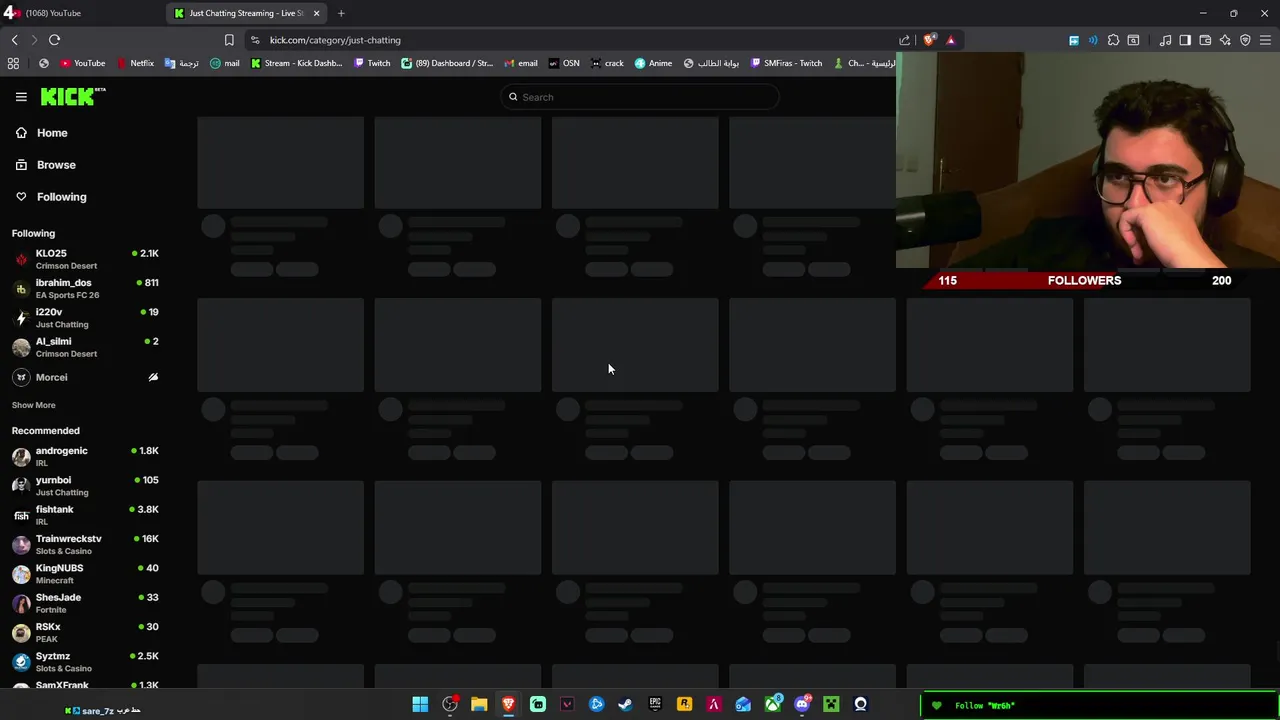Click the address bar URL
The image size is (1280, 720).
335,40
